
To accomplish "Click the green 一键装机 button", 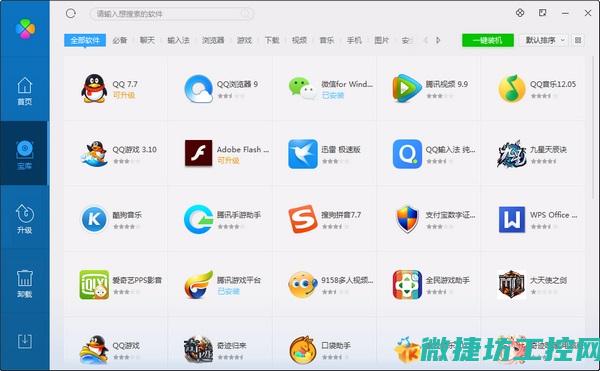I will [488, 40].
